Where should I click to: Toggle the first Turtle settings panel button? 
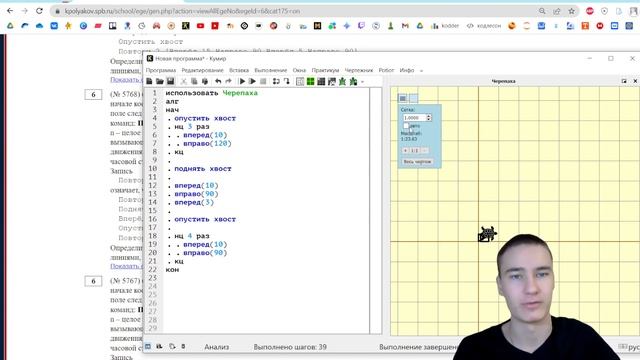[403, 98]
